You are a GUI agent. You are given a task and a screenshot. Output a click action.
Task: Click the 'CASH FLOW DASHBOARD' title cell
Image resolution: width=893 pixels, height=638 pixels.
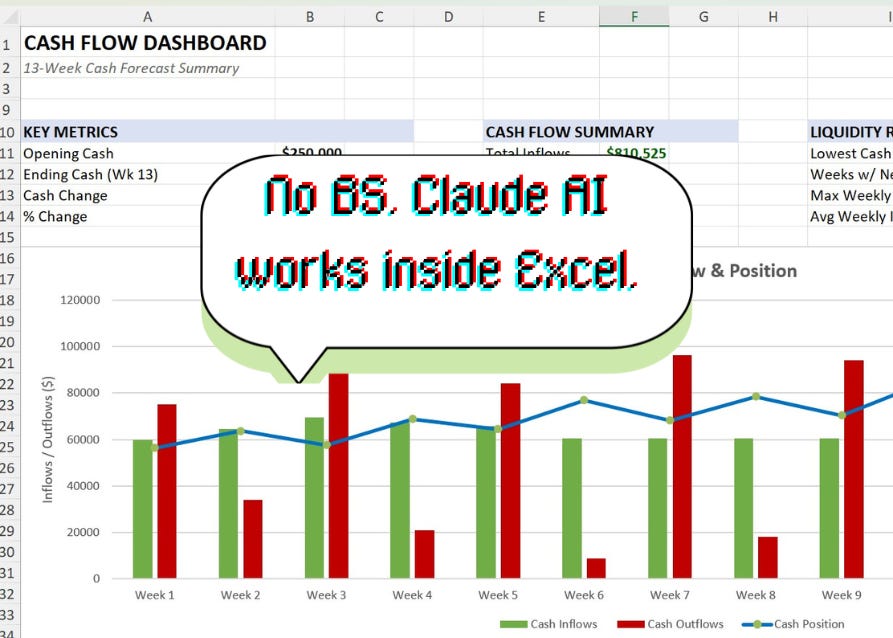pyautogui.click(x=145, y=43)
